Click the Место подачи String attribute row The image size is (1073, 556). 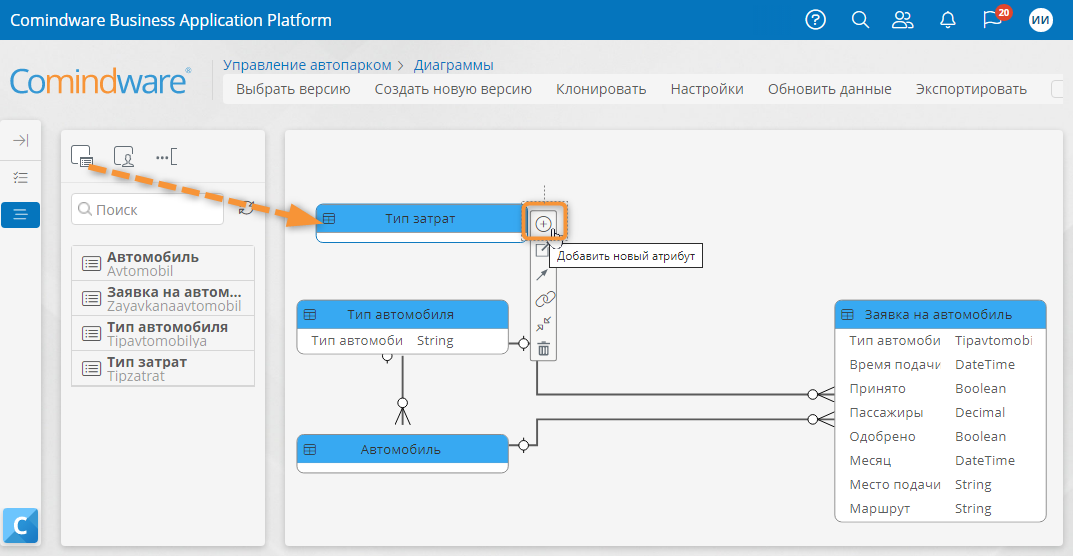tap(940, 485)
